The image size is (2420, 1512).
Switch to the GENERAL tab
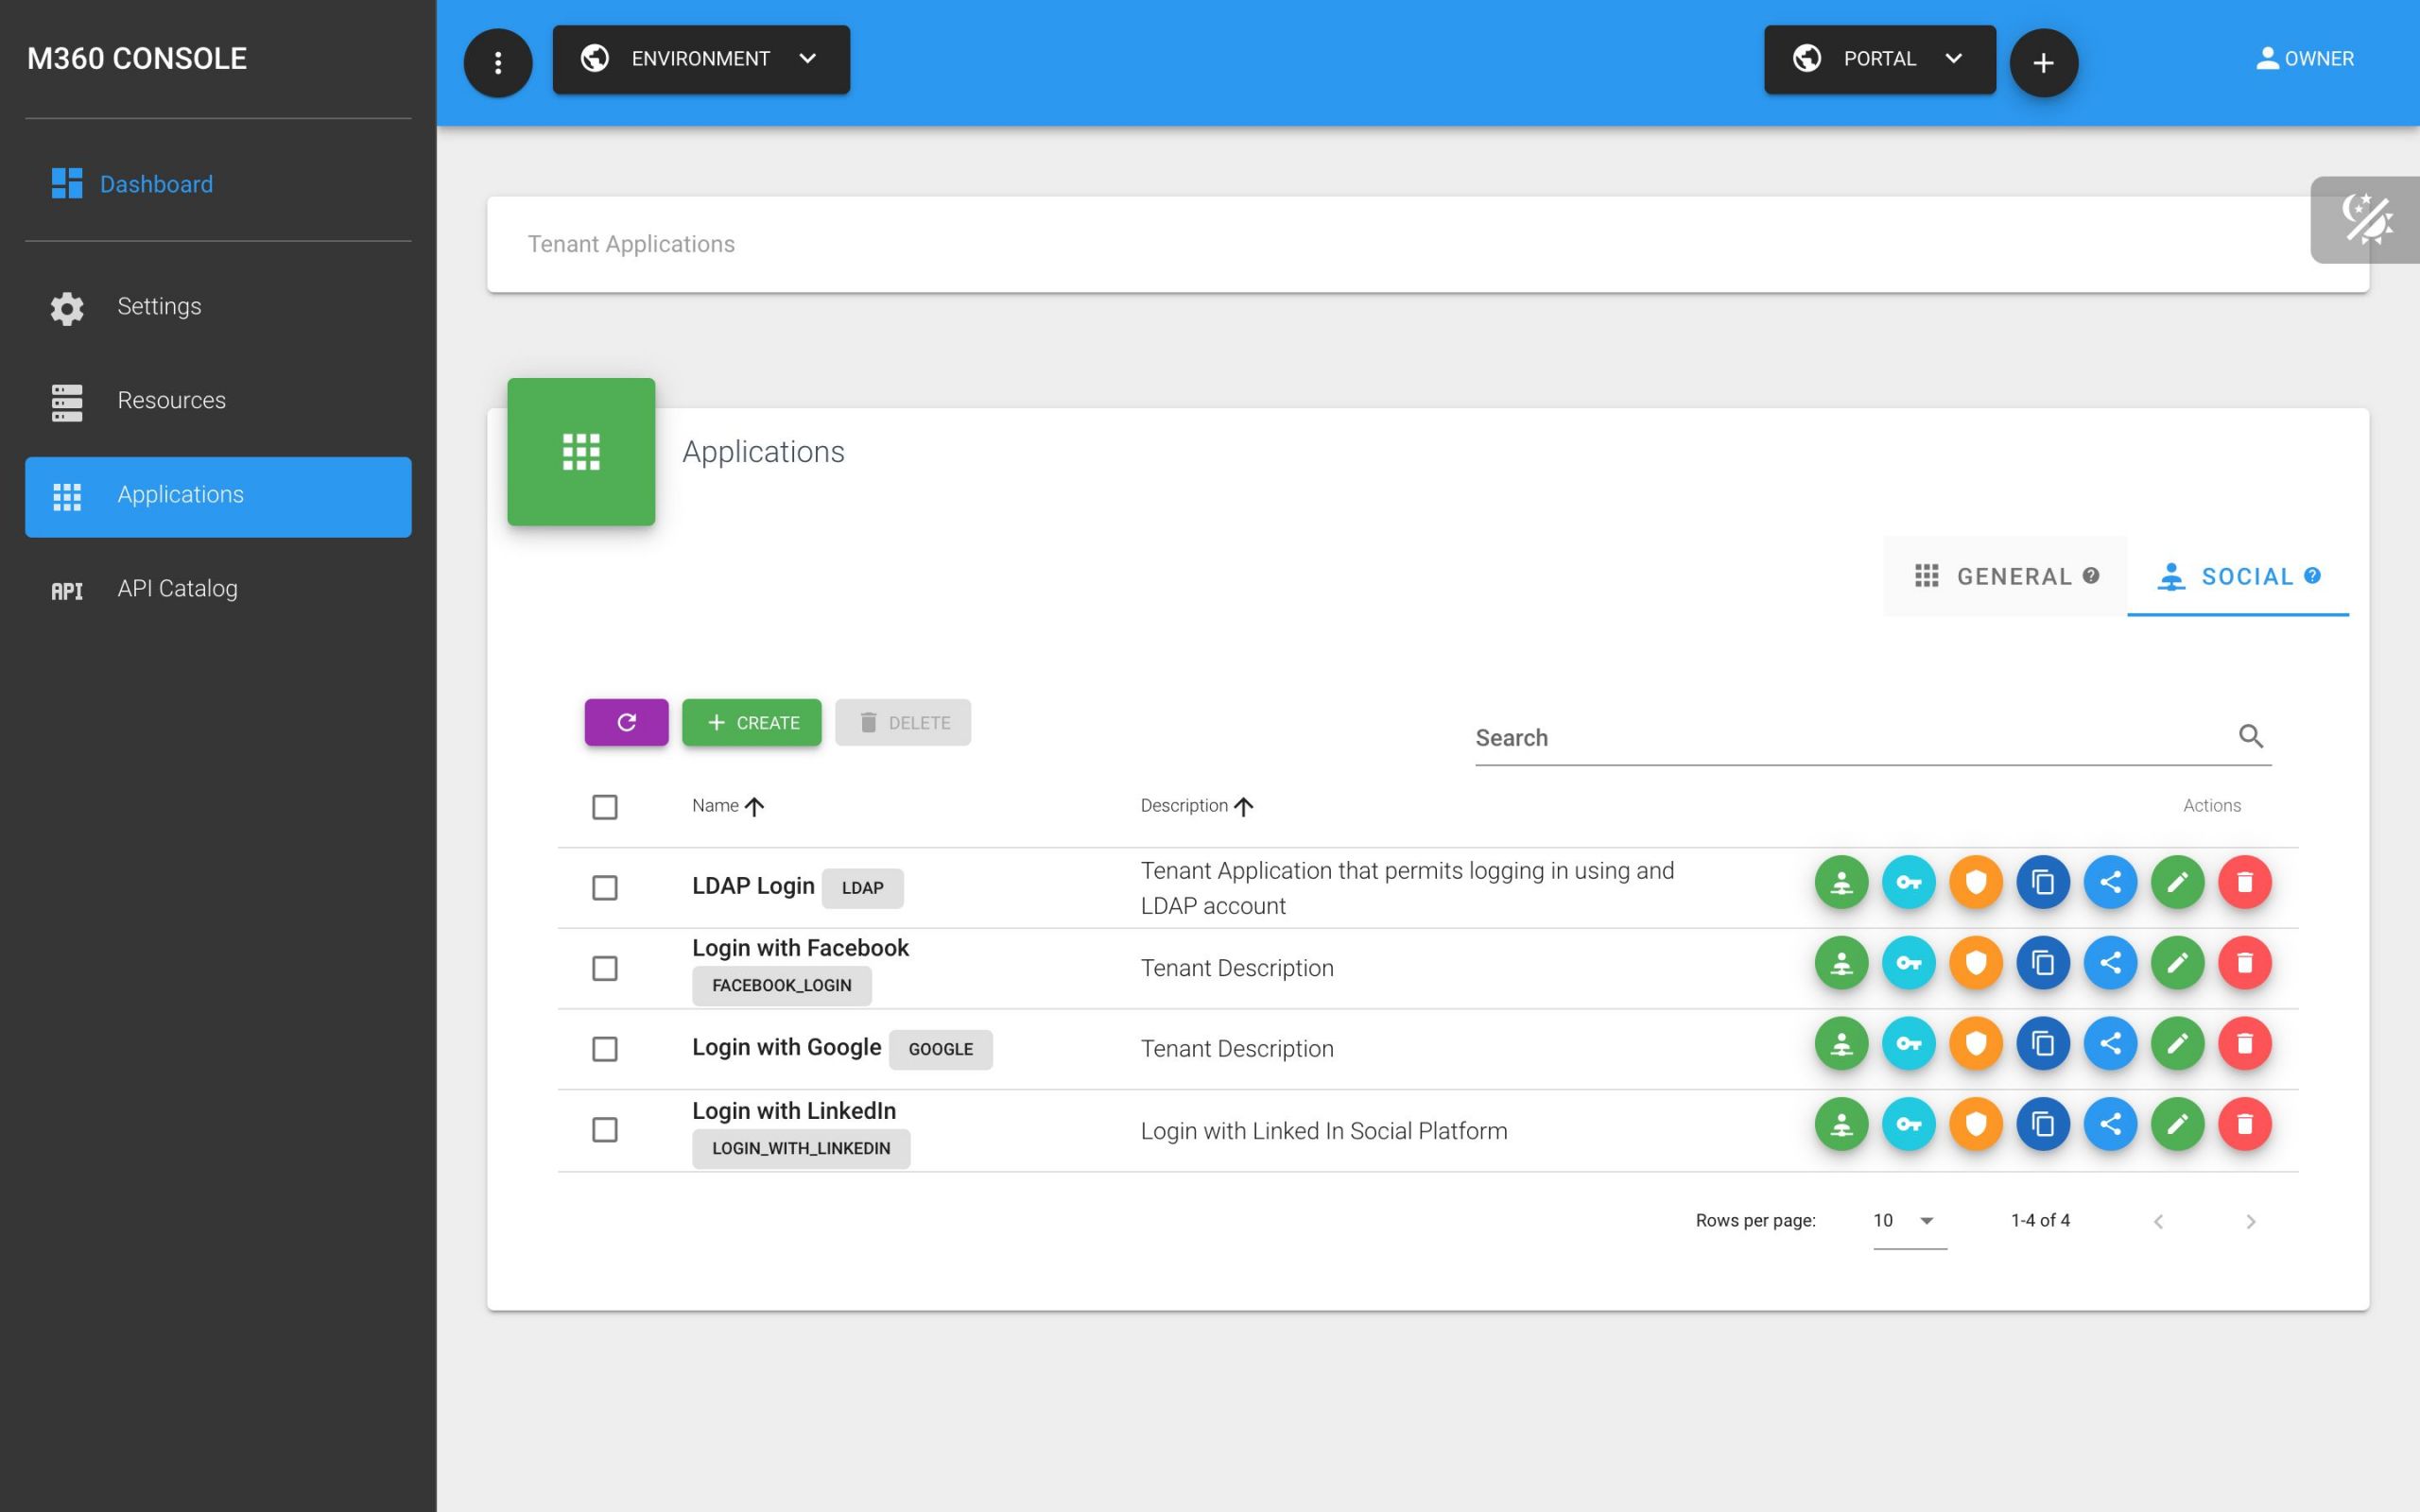click(x=2005, y=577)
